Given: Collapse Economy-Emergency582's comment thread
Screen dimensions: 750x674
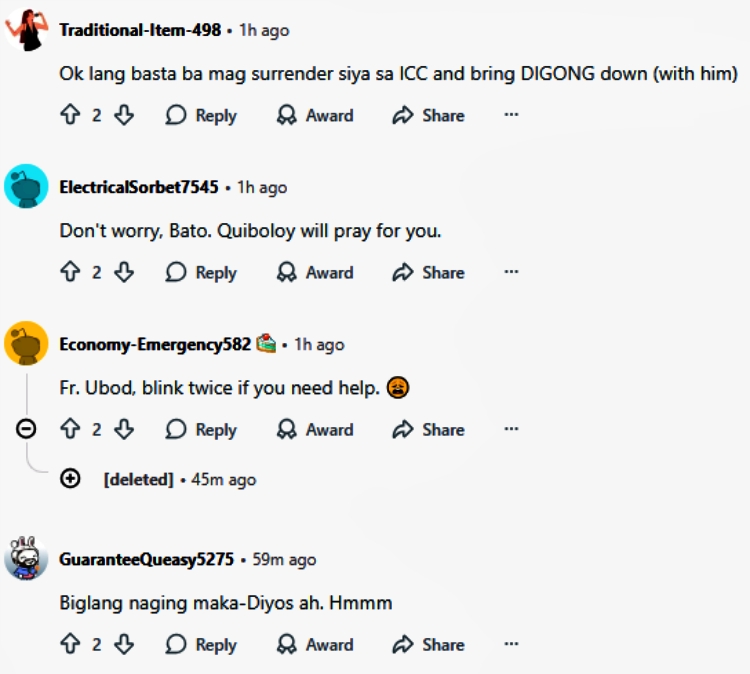Looking at the screenshot, I should coord(27,429).
